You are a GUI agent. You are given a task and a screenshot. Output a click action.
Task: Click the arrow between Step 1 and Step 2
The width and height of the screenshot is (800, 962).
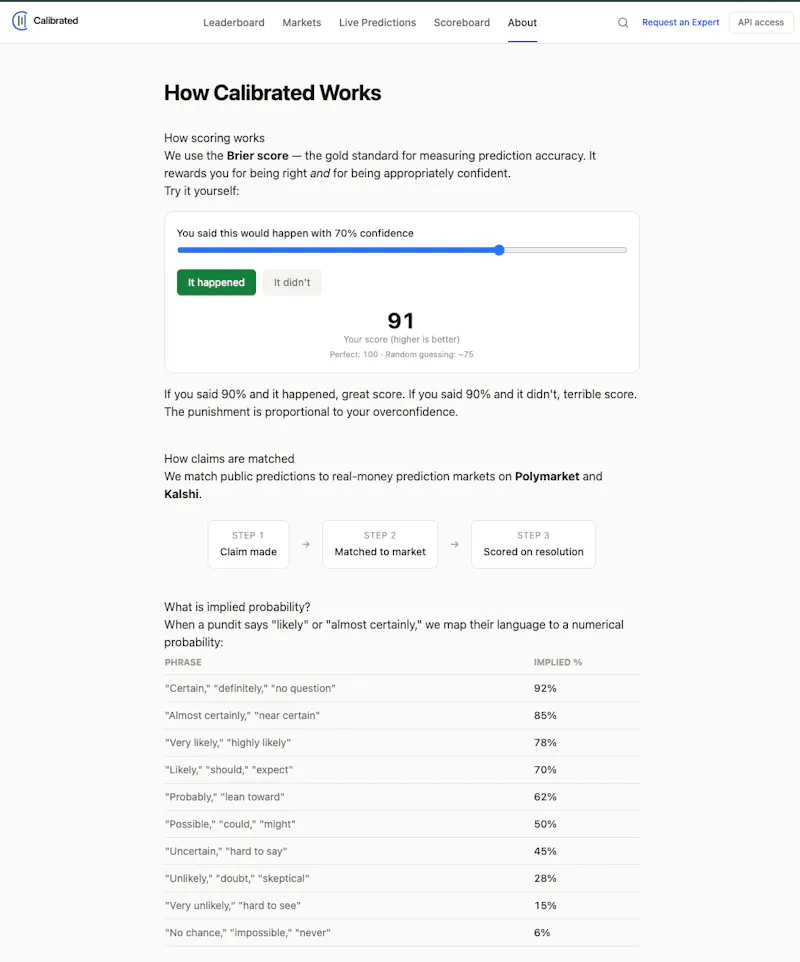click(306, 544)
